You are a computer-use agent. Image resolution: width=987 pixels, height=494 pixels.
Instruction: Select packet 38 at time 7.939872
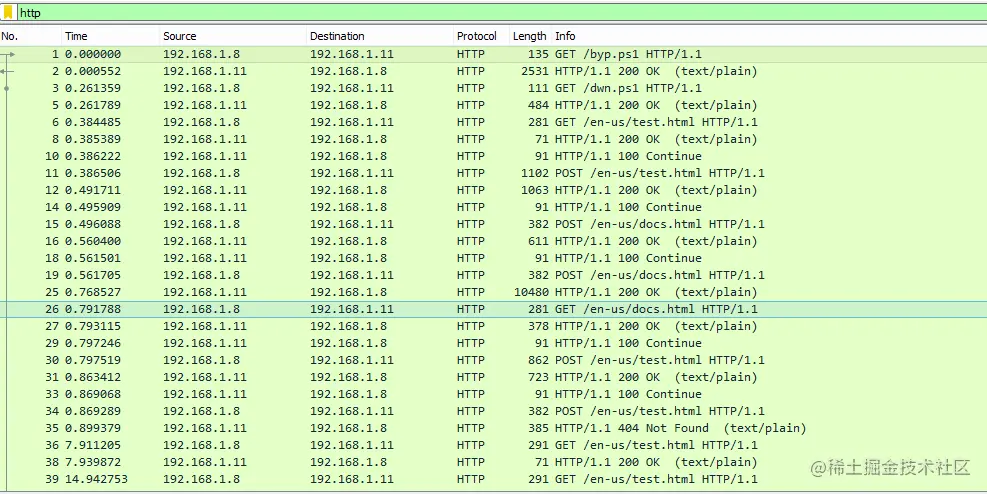pos(494,462)
